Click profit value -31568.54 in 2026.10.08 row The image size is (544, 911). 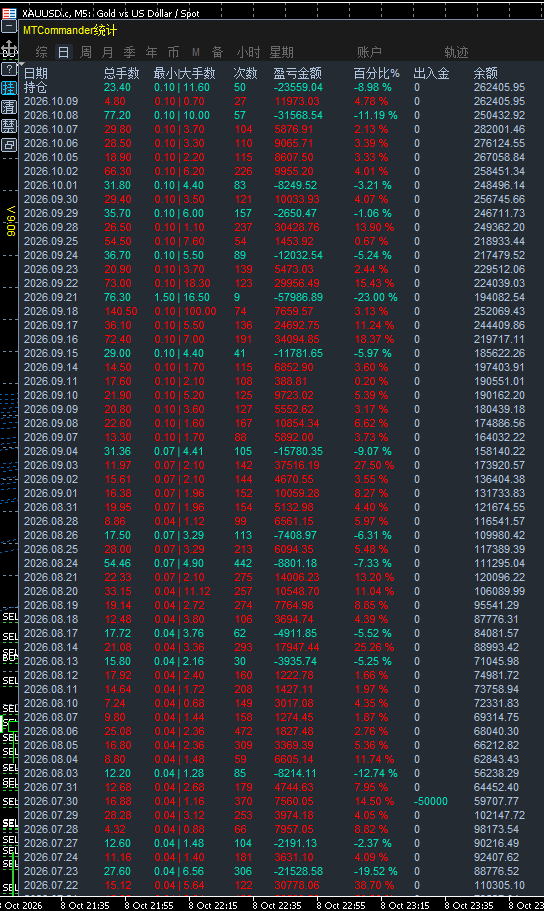(x=298, y=115)
